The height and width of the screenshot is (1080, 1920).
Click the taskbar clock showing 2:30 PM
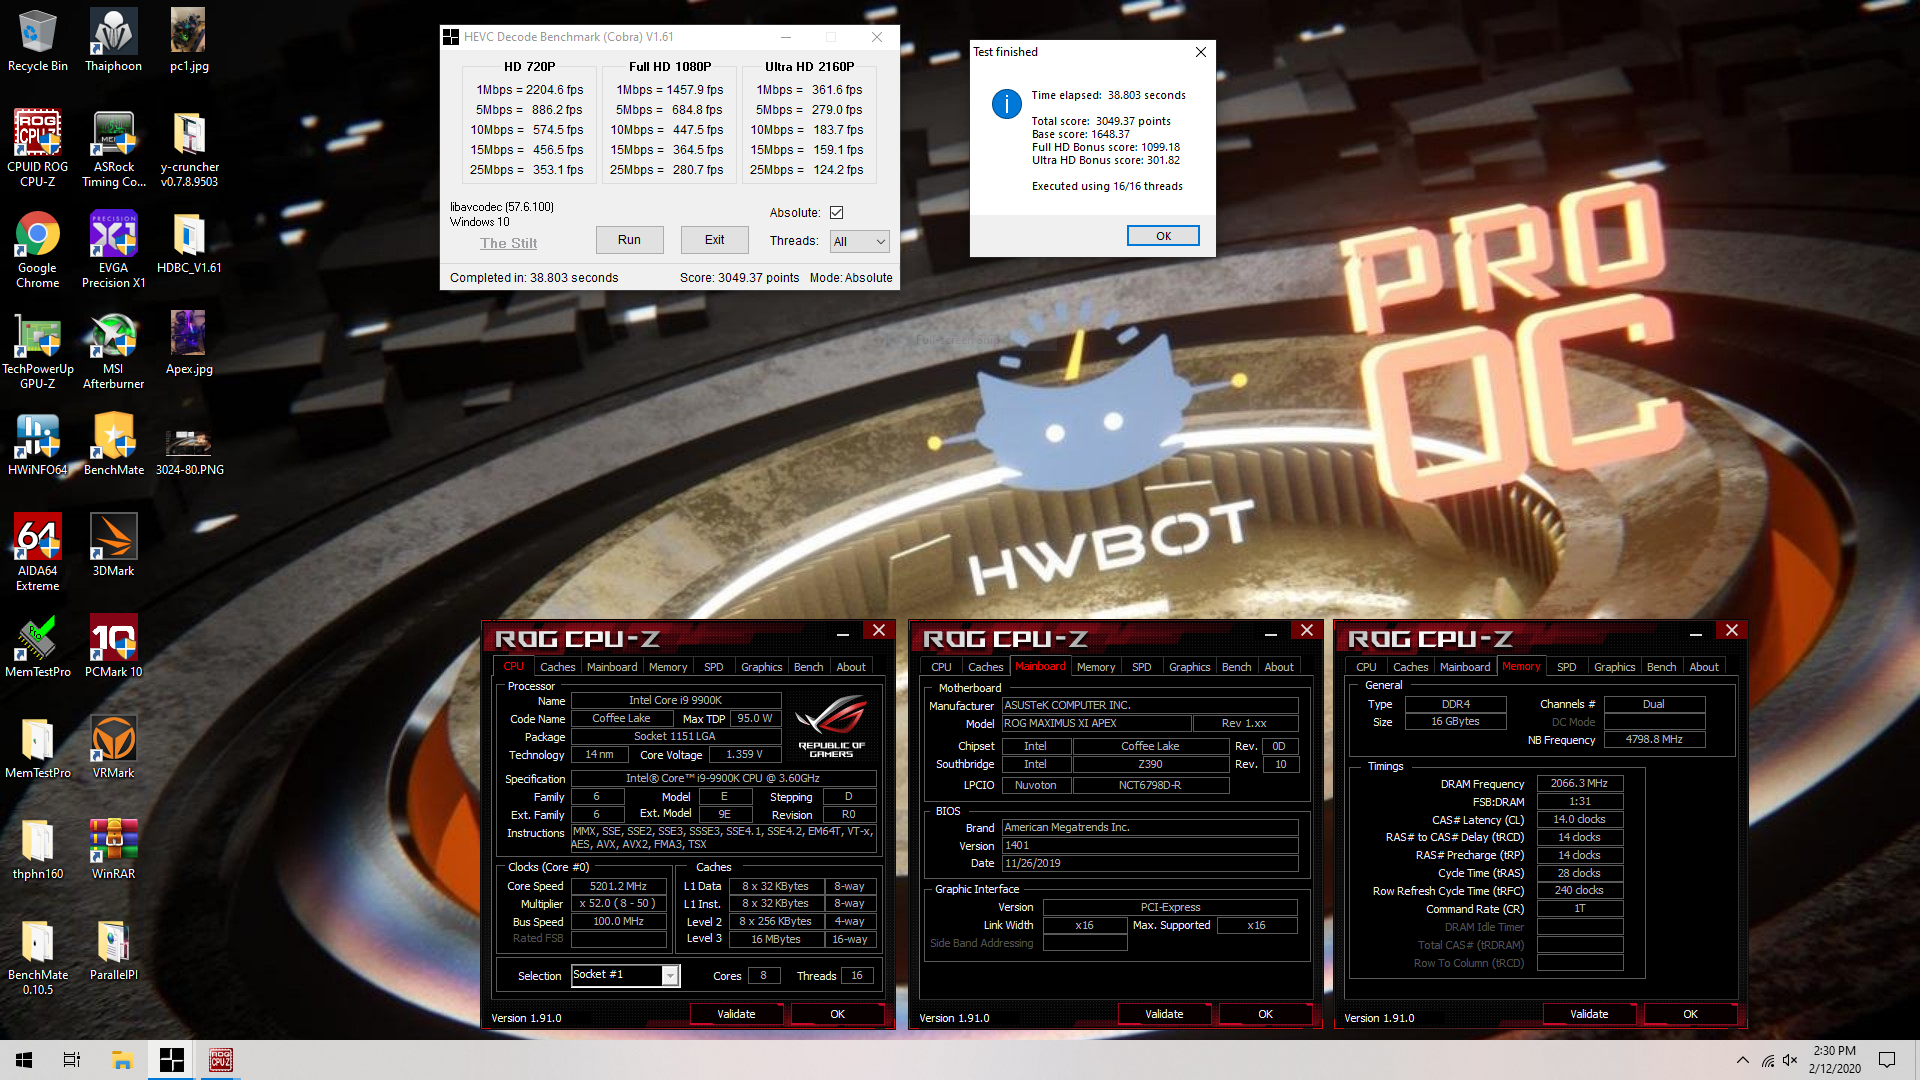pyautogui.click(x=1834, y=1060)
